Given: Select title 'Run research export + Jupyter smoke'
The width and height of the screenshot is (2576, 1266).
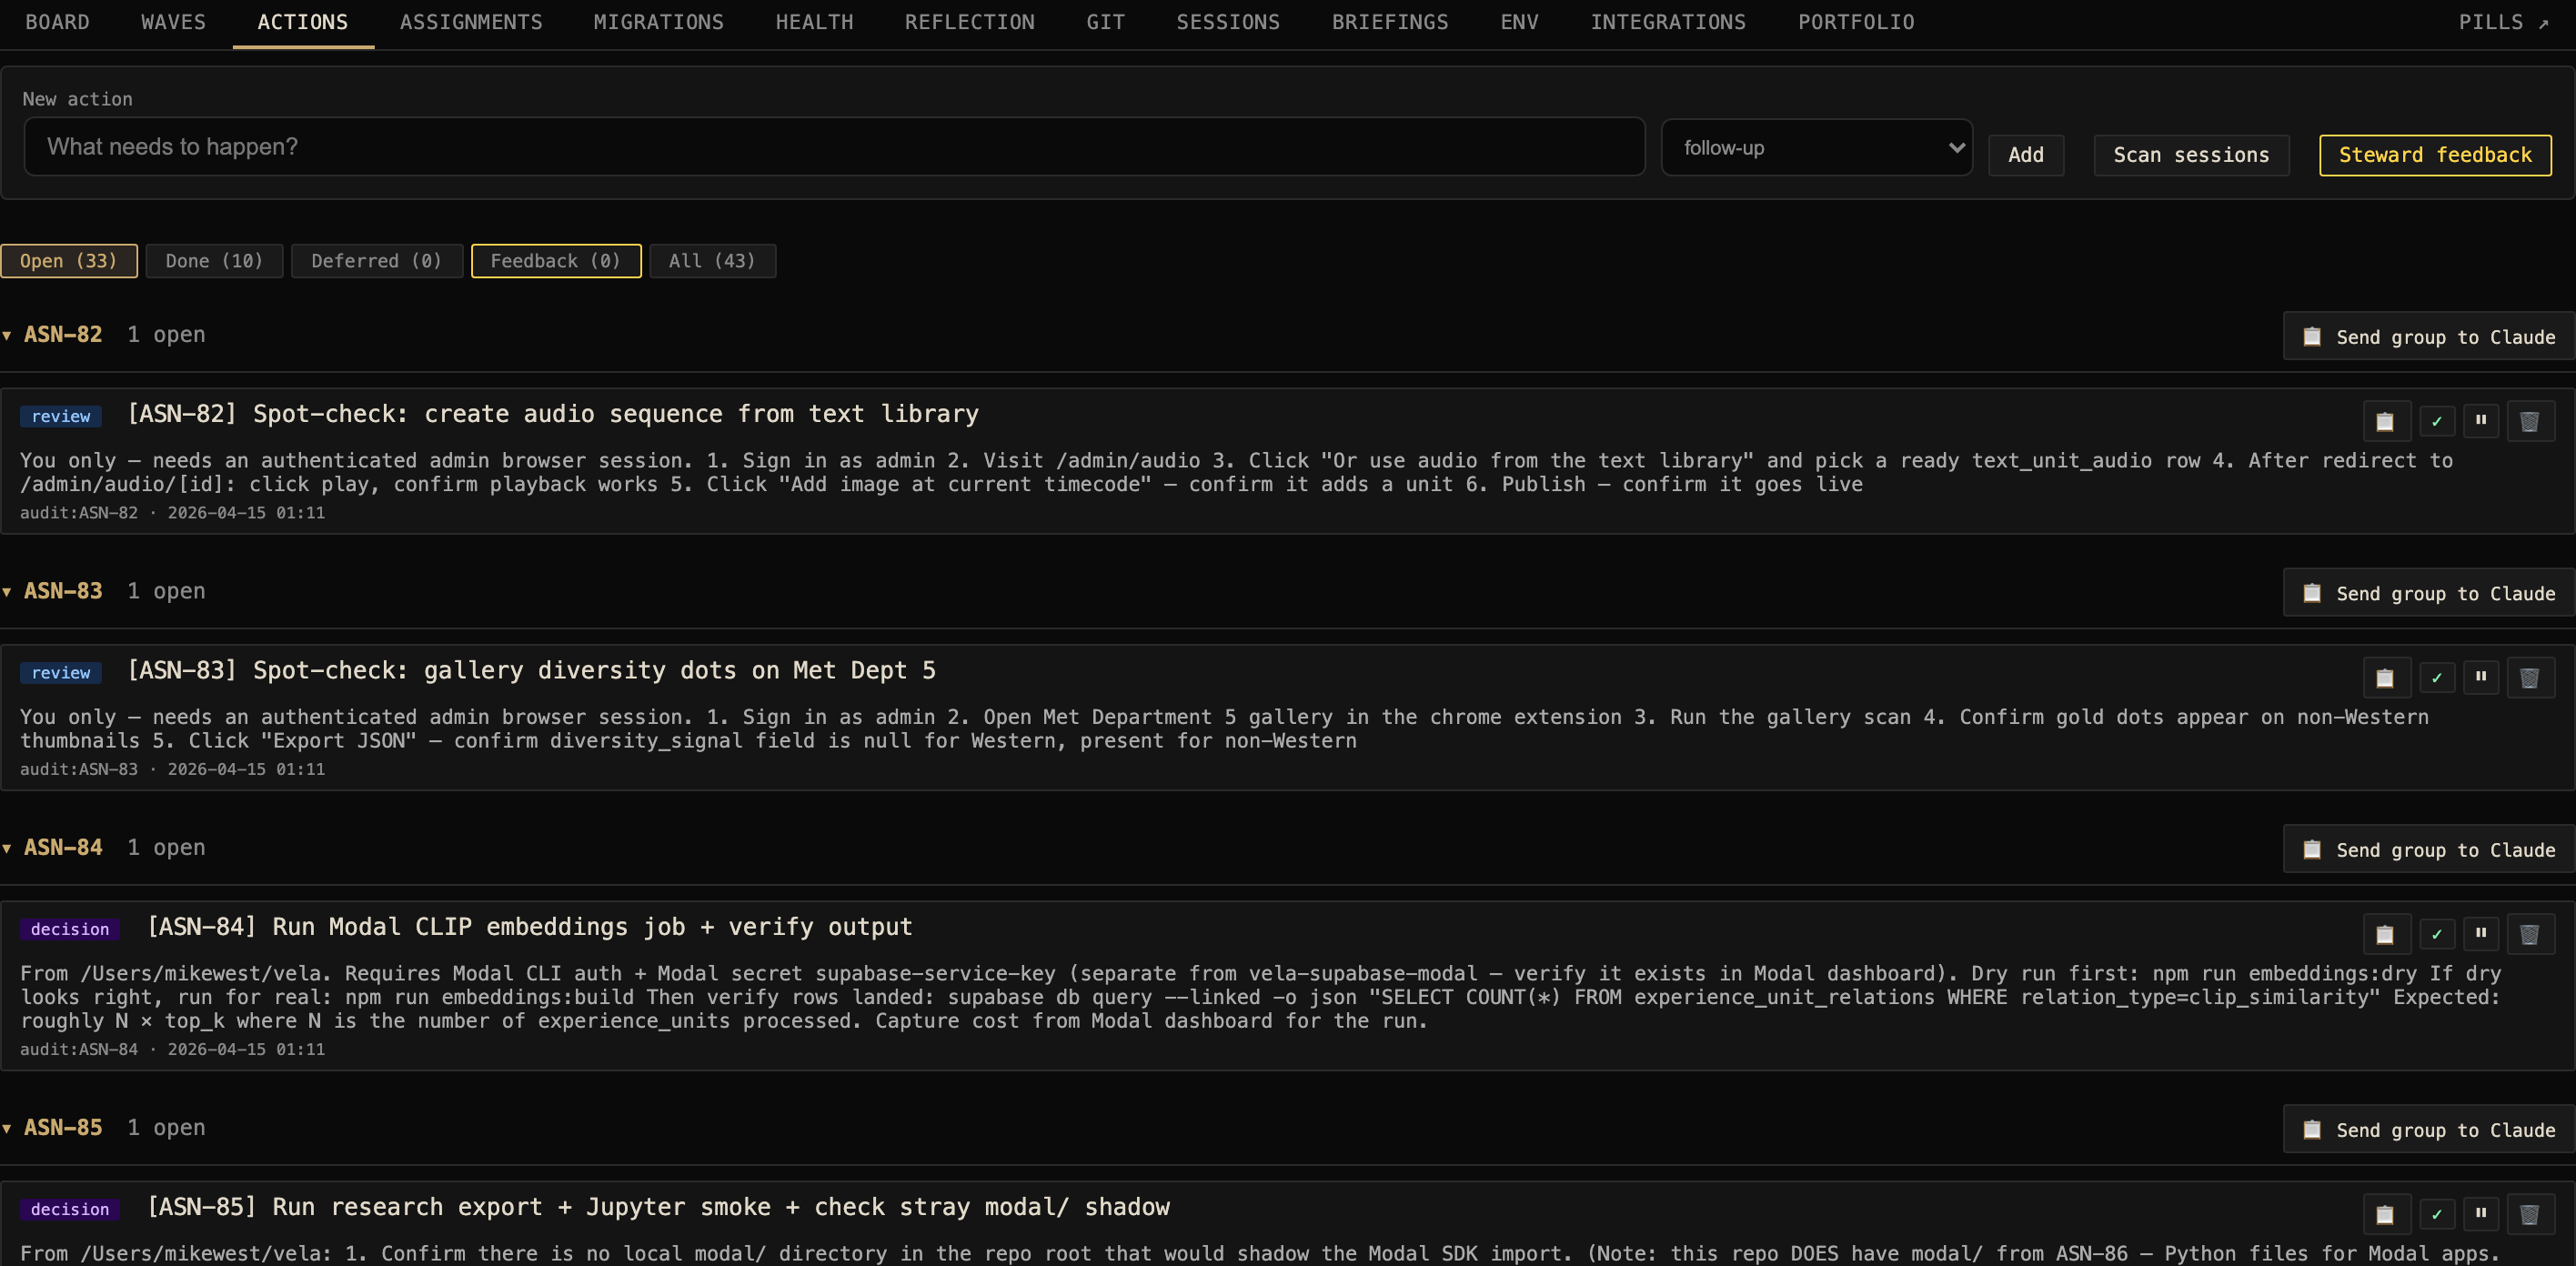Looking at the screenshot, I should pyautogui.click(x=521, y=1207).
